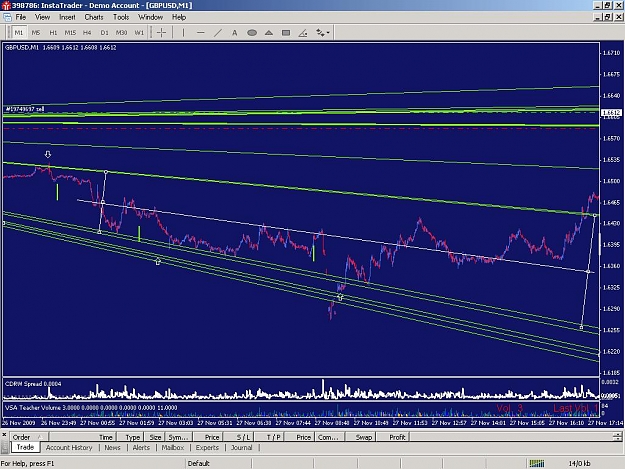
Task: Click the InstaTrader title bar application icon
Action: (x=5, y=6)
